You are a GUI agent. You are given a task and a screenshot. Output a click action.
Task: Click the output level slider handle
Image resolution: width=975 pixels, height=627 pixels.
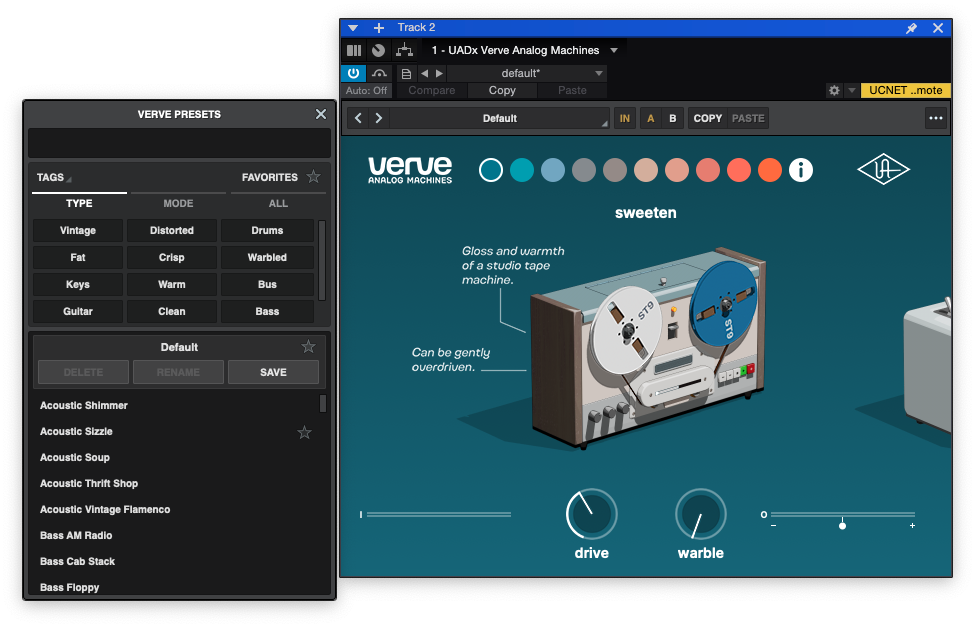click(x=842, y=526)
